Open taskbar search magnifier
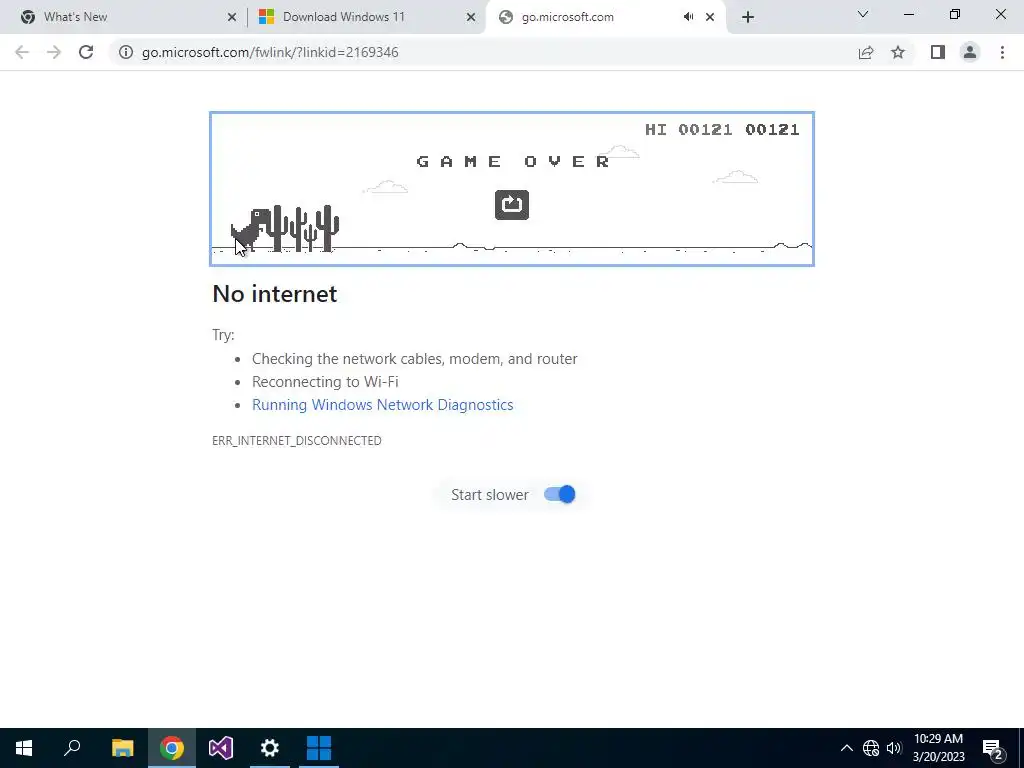The width and height of the screenshot is (1024, 768). point(72,748)
